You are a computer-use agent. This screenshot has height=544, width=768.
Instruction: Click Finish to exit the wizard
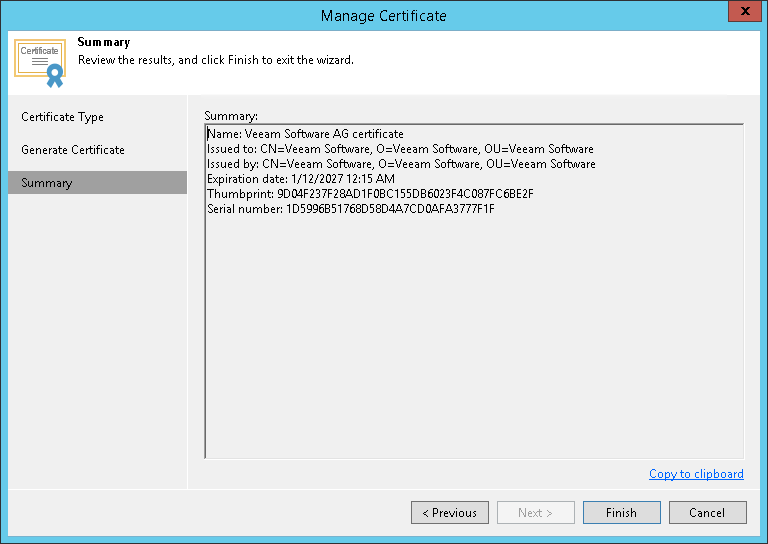[621, 513]
